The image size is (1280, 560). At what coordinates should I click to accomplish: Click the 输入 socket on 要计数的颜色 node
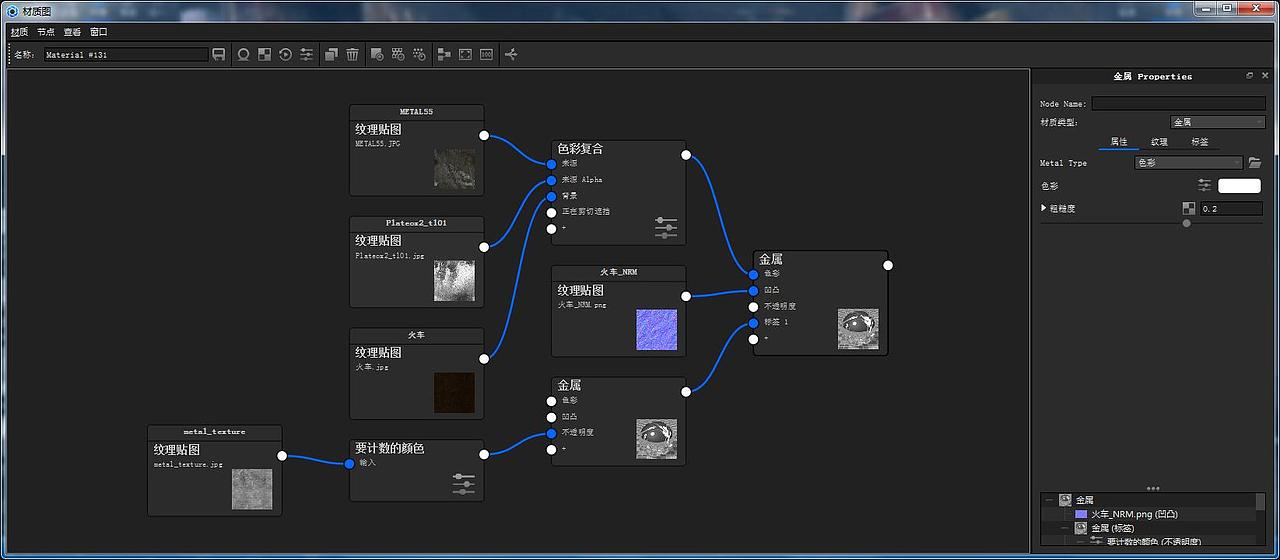349,463
